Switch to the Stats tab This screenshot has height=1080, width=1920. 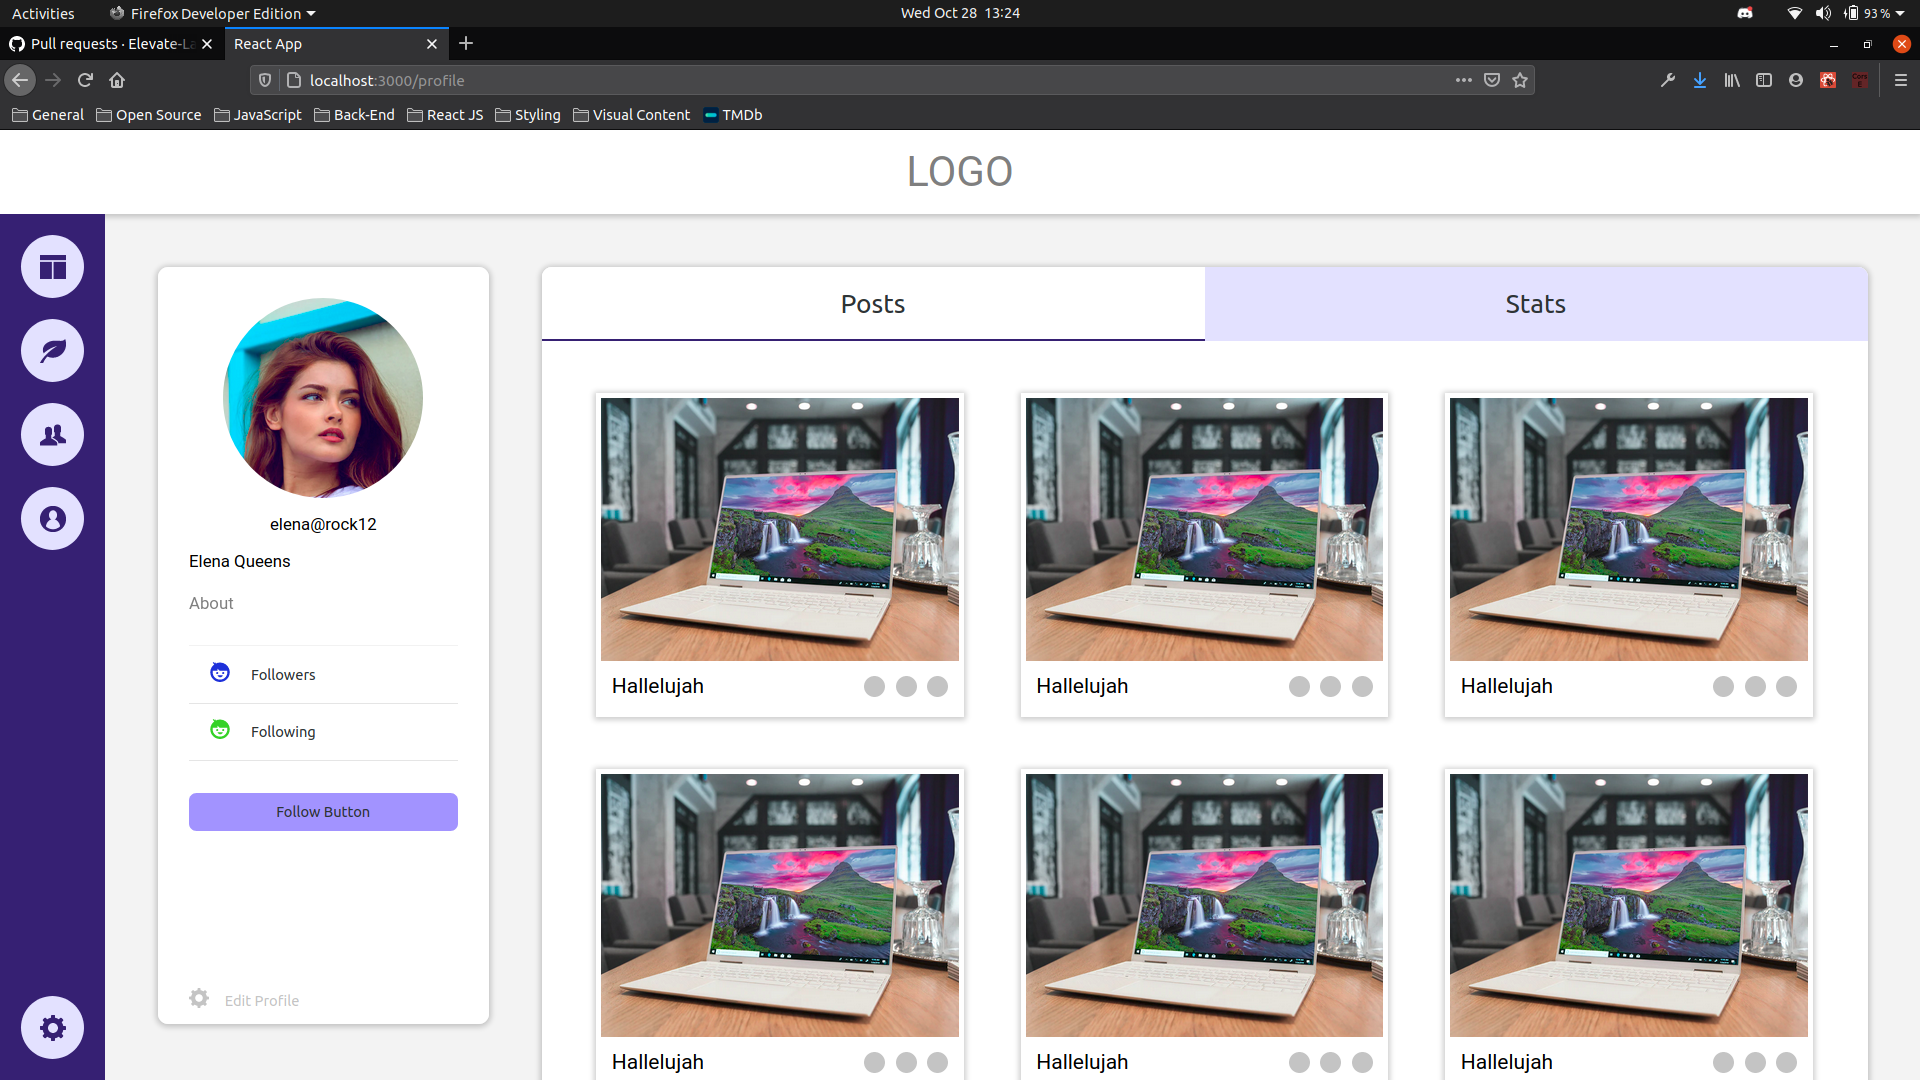1536,303
